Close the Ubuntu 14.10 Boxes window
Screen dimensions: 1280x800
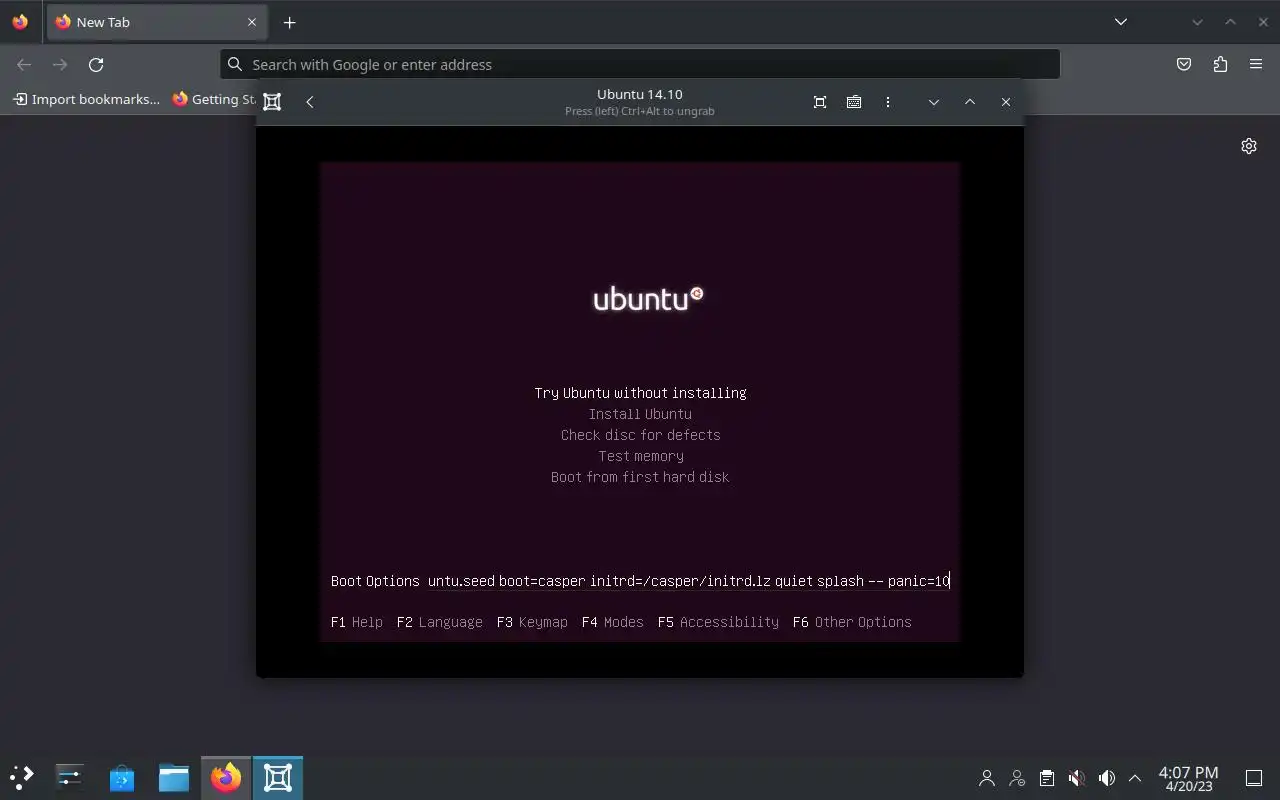click(x=1006, y=102)
